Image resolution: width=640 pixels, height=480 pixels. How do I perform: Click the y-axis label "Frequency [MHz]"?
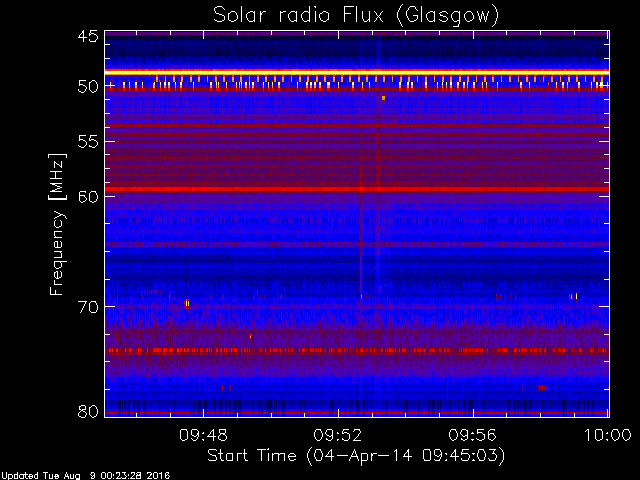(x=57, y=224)
